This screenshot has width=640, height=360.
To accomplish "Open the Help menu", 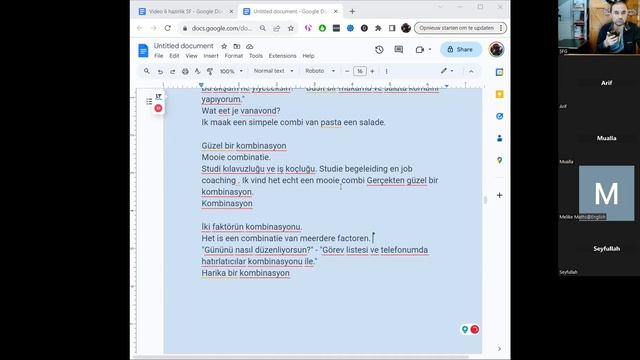I will click(x=308, y=56).
